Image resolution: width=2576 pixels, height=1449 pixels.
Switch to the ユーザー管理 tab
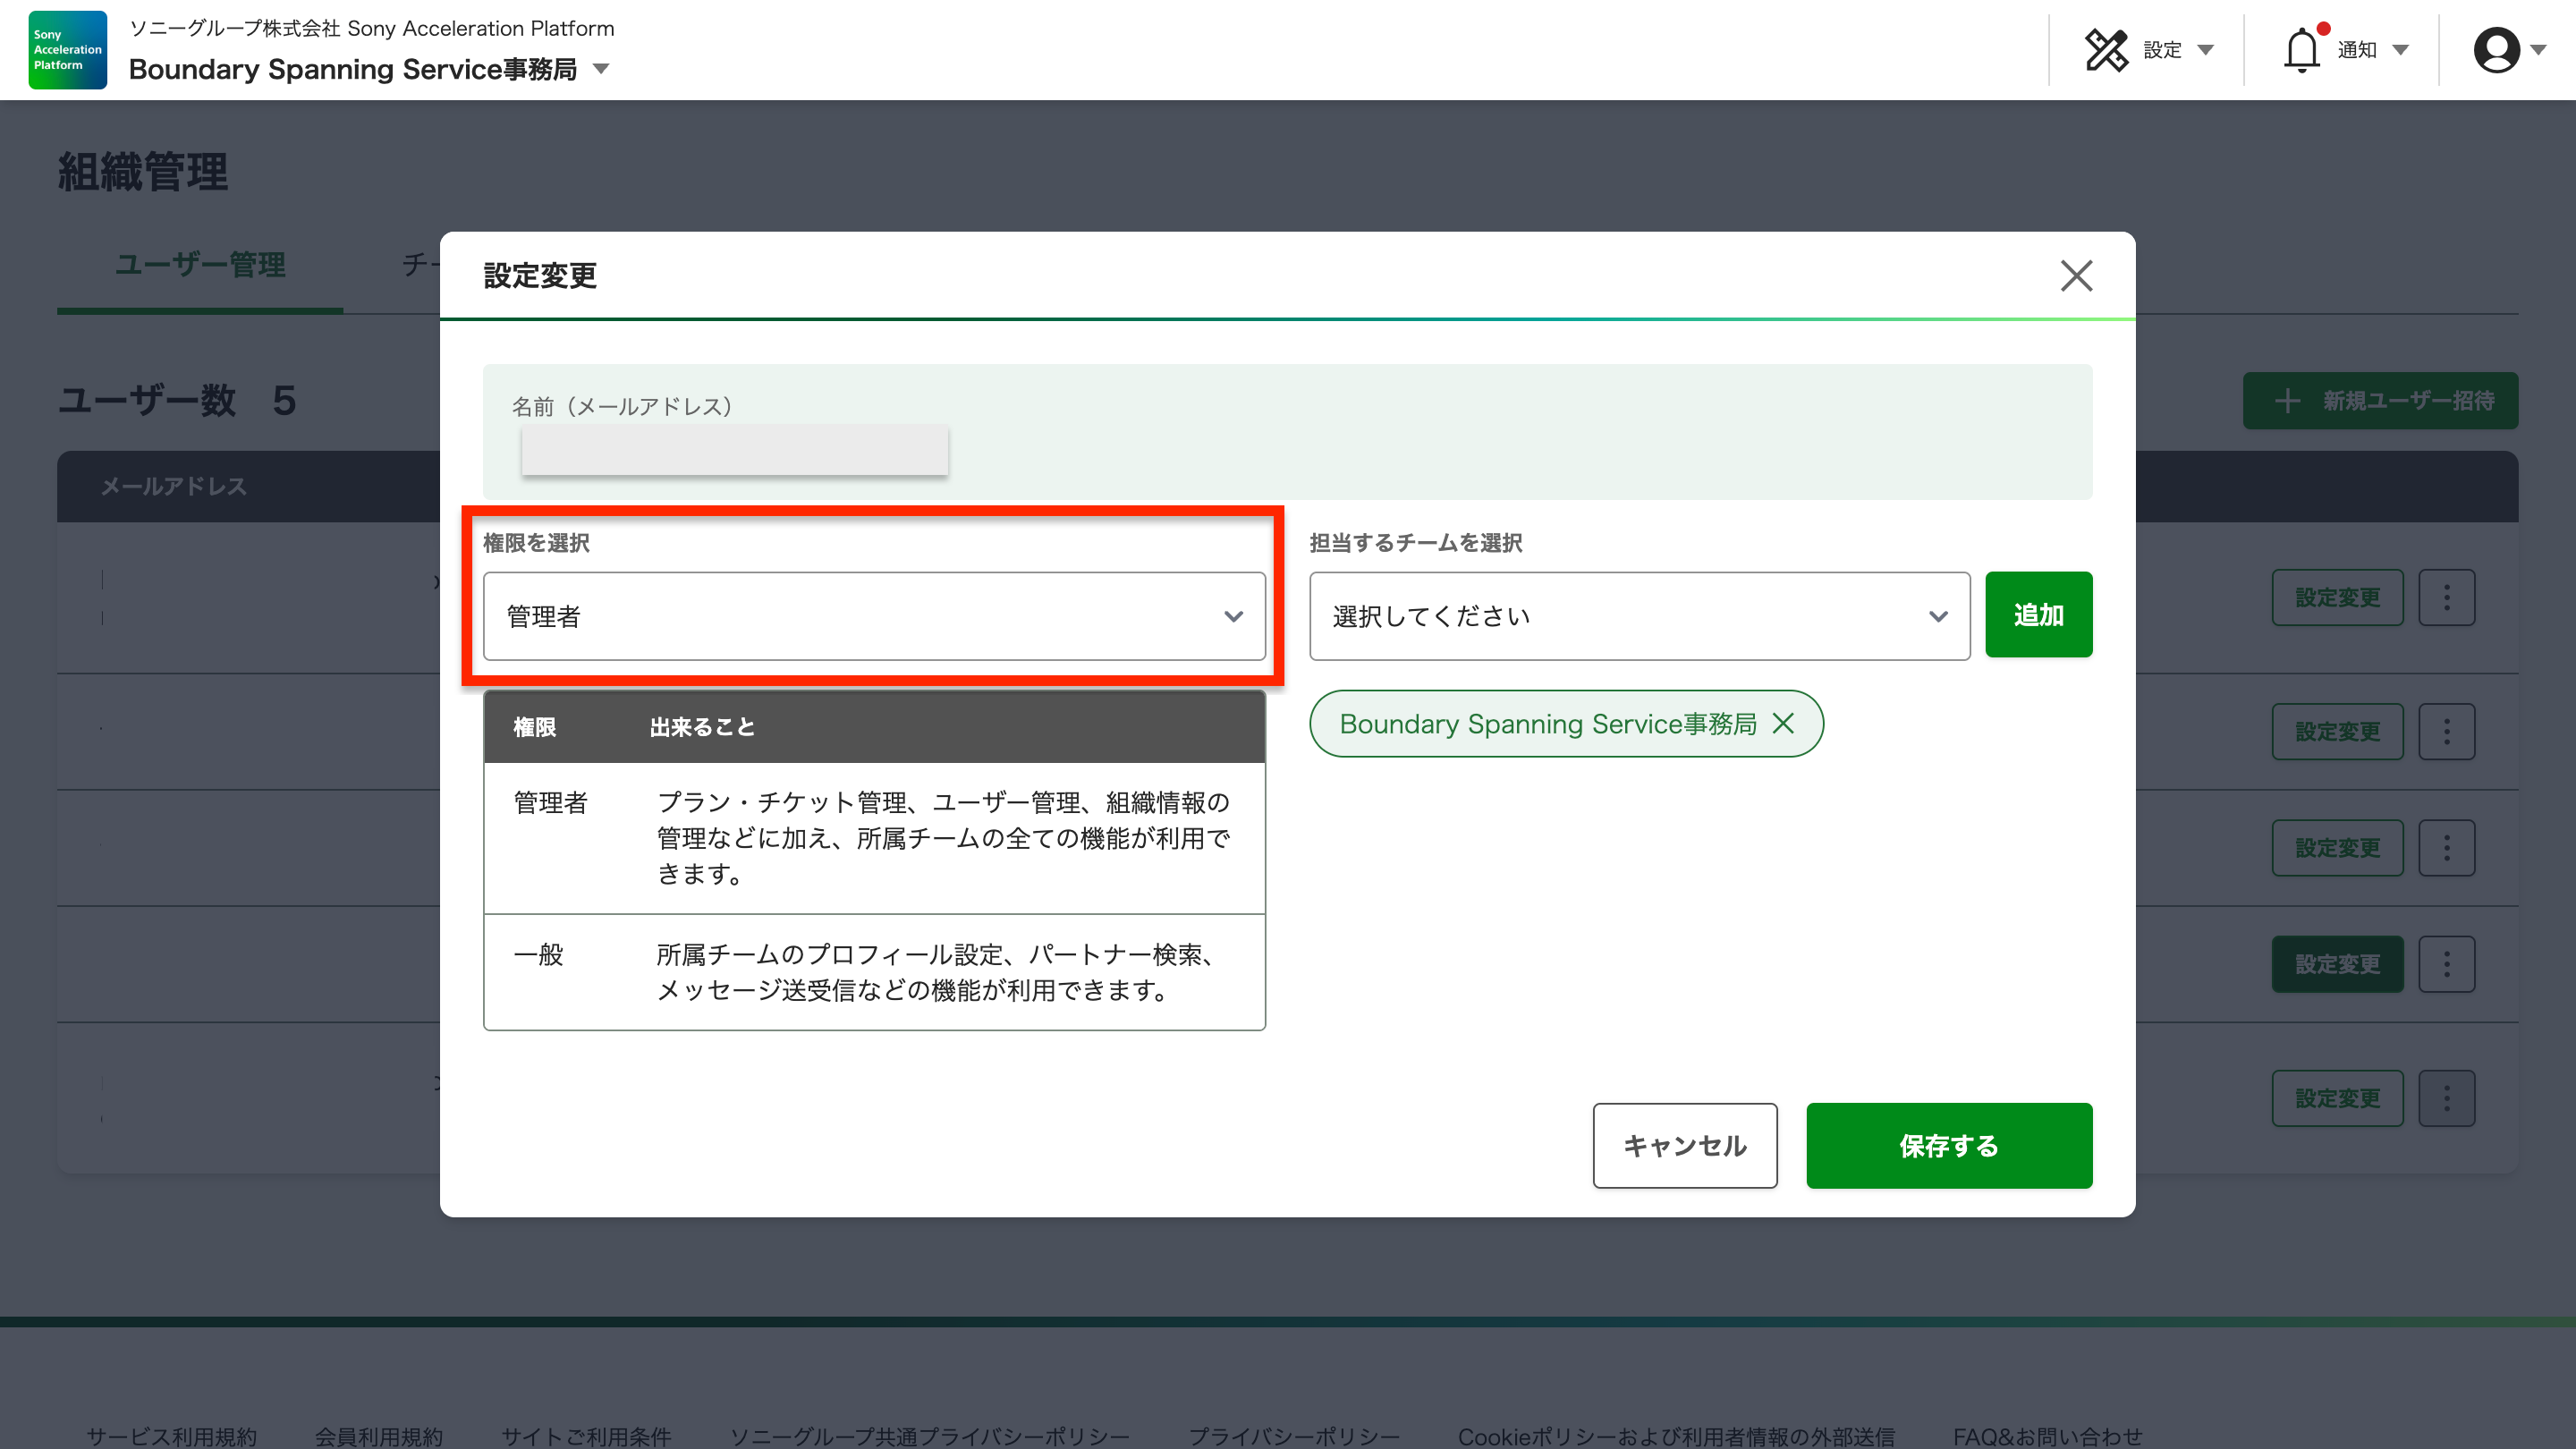pyautogui.click(x=200, y=265)
